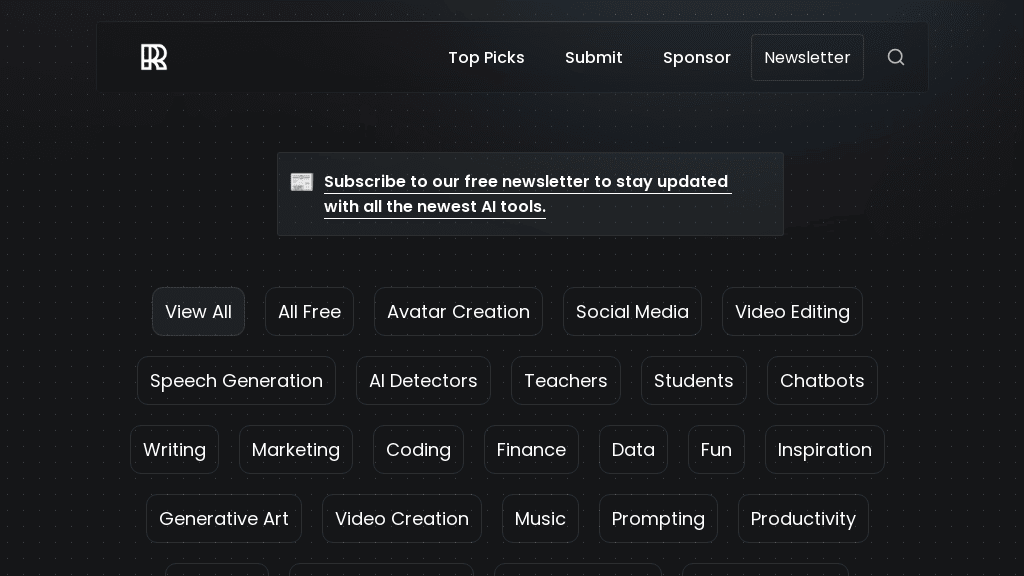Screen dimensions: 1024x576
Task: Open the search magnifier icon
Action: point(896,58)
